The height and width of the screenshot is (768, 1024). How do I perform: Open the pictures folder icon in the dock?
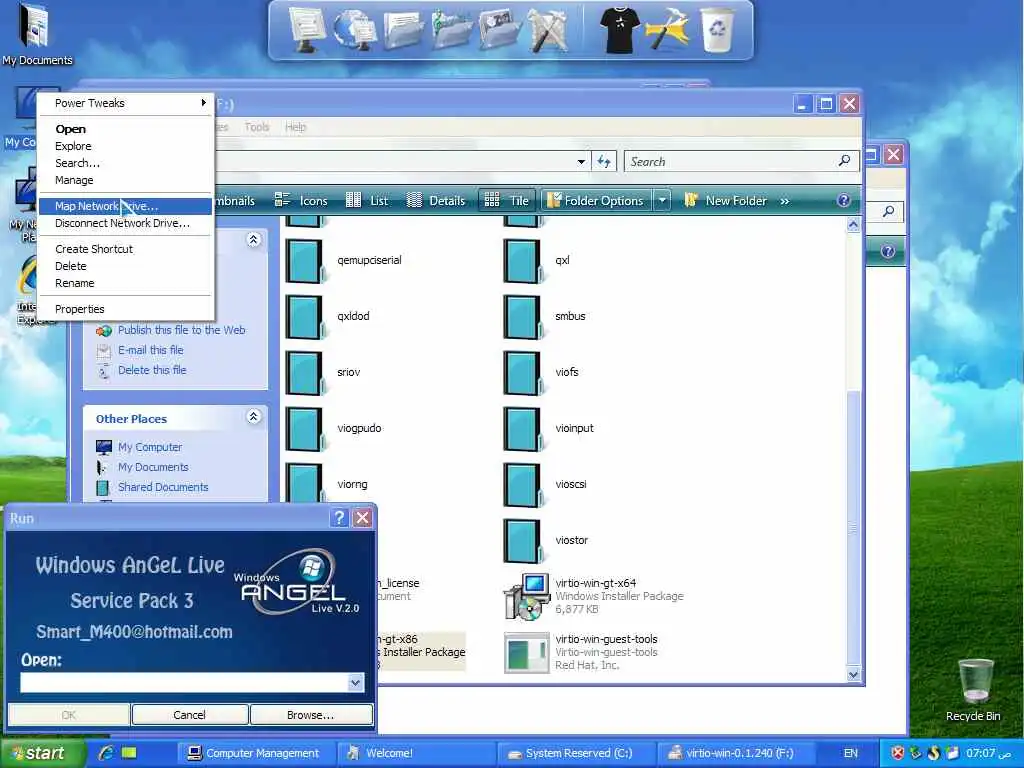[500, 30]
